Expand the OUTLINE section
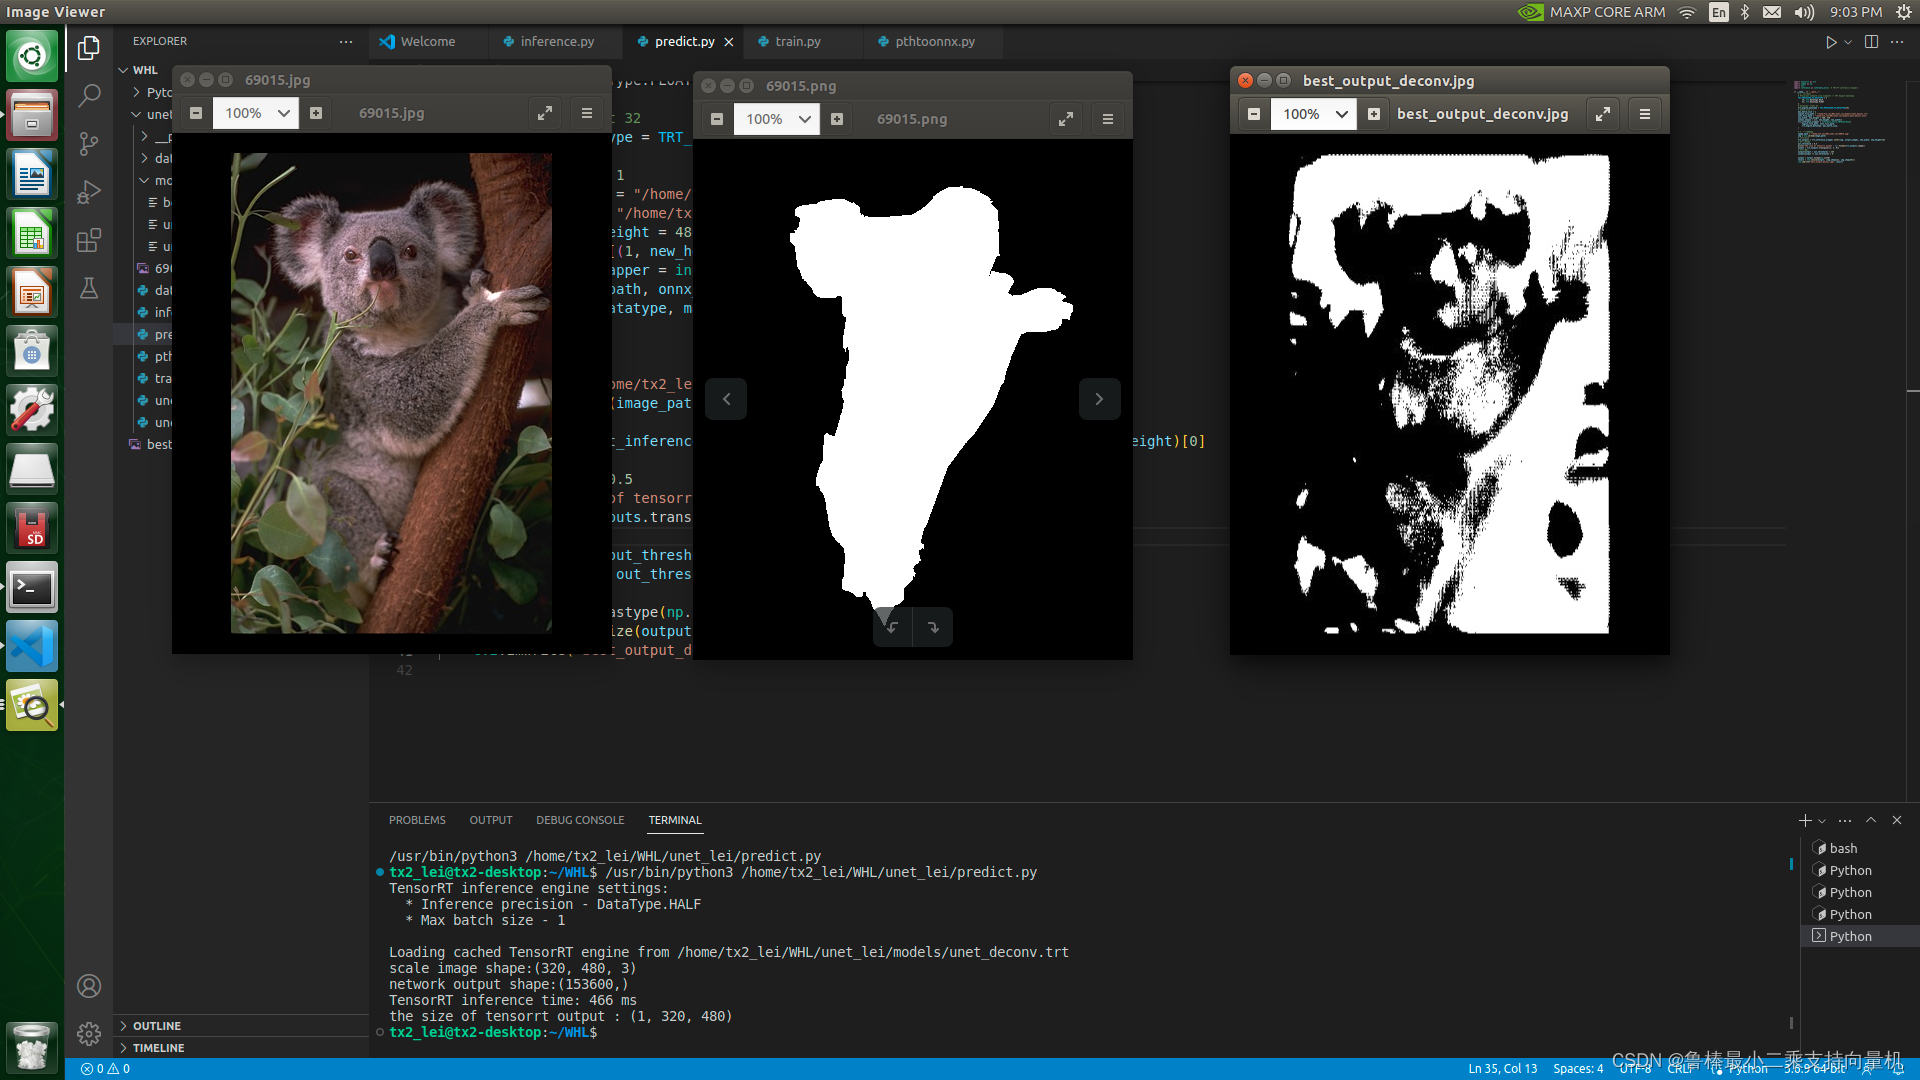 coord(156,1026)
